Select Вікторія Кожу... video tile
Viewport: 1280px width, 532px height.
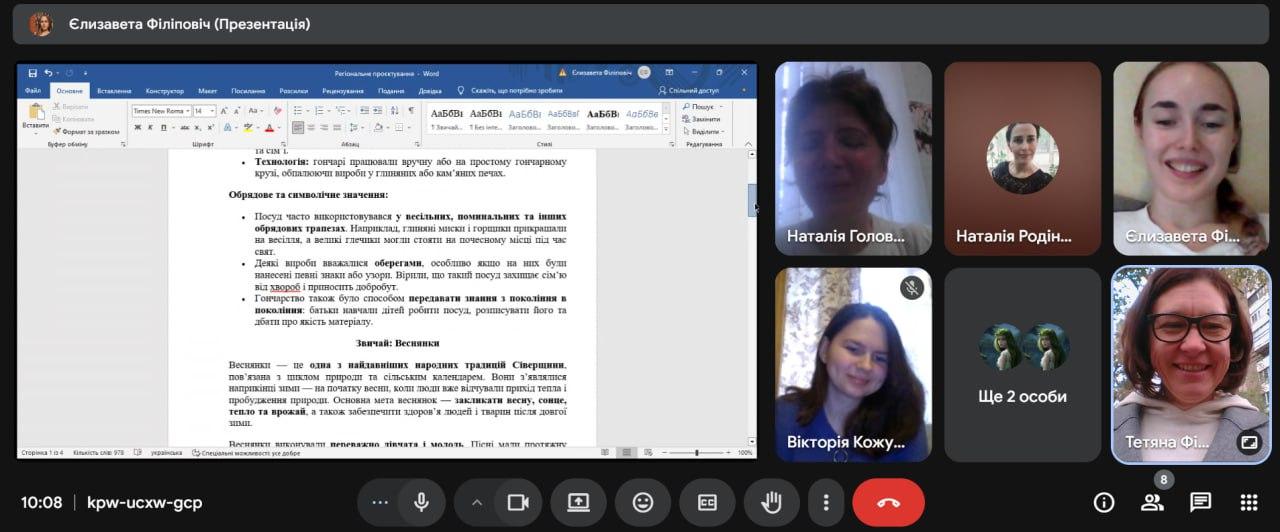click(853, 364)
